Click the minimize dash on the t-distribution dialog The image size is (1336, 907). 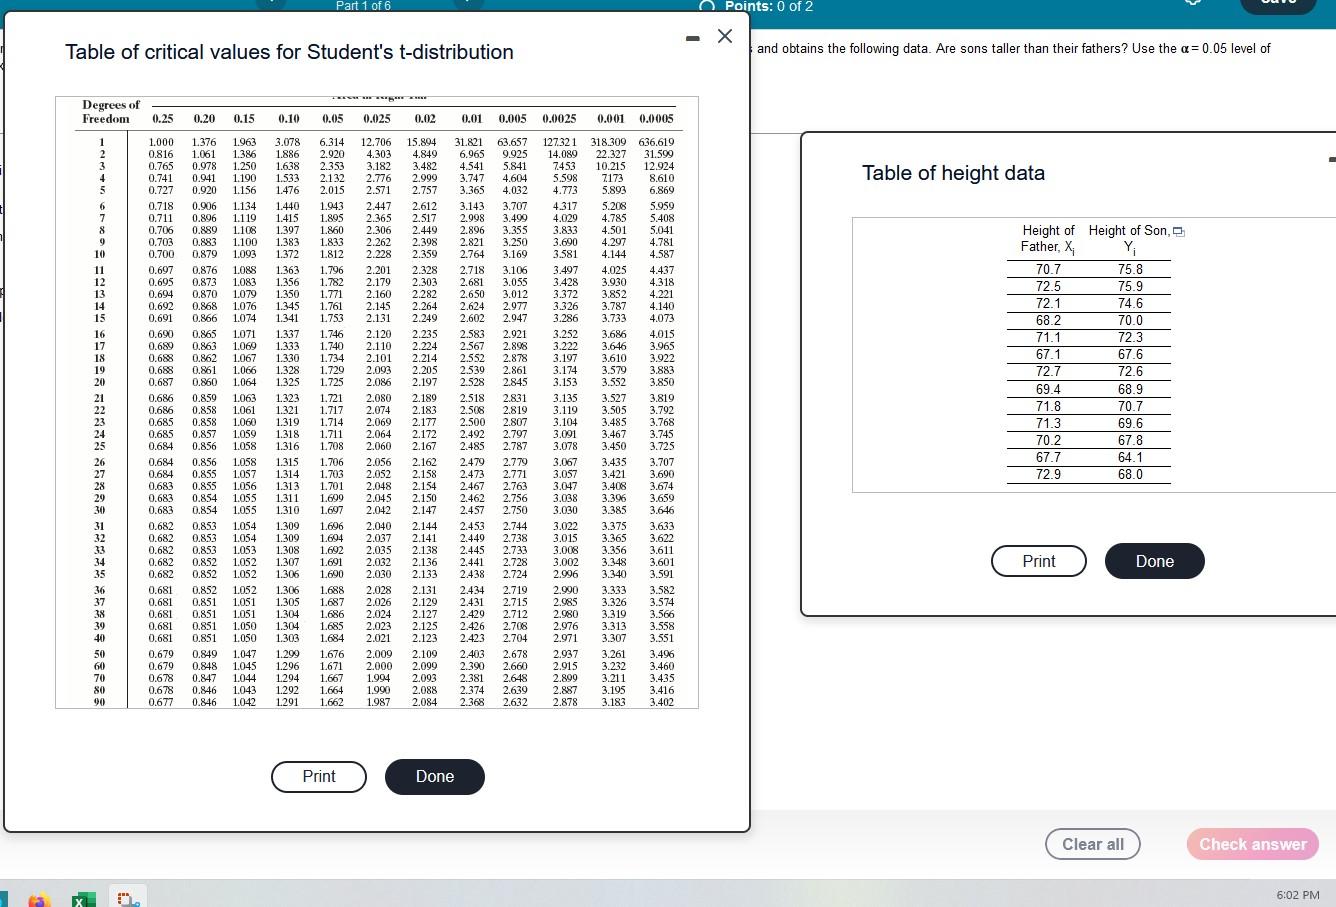click(692, 36)
